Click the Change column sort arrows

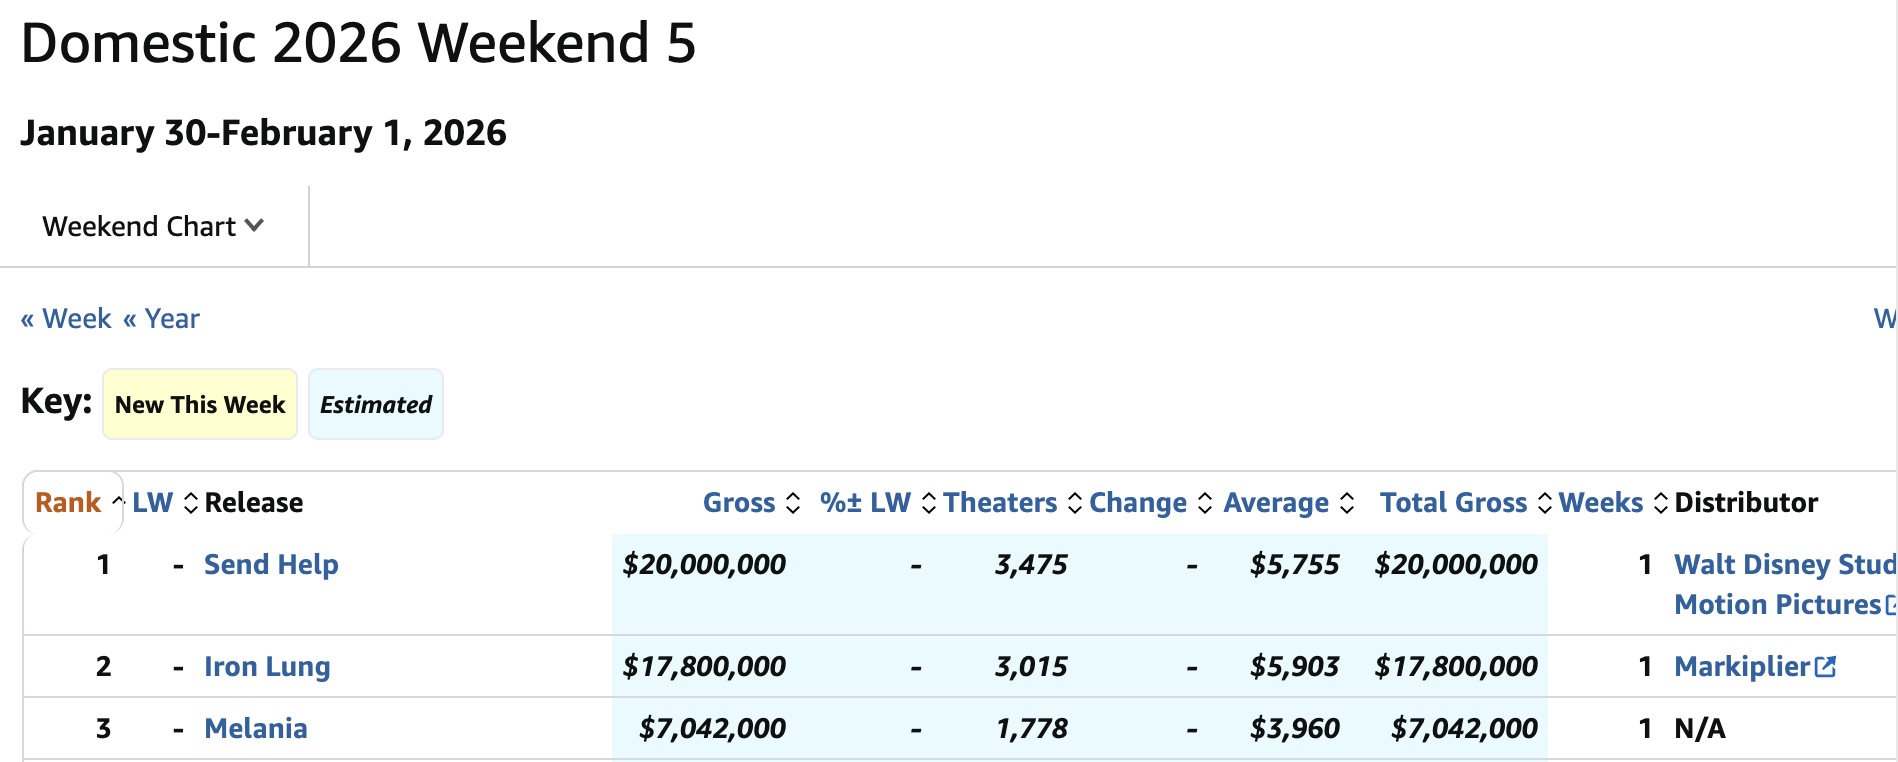(x=1205, y=503)
